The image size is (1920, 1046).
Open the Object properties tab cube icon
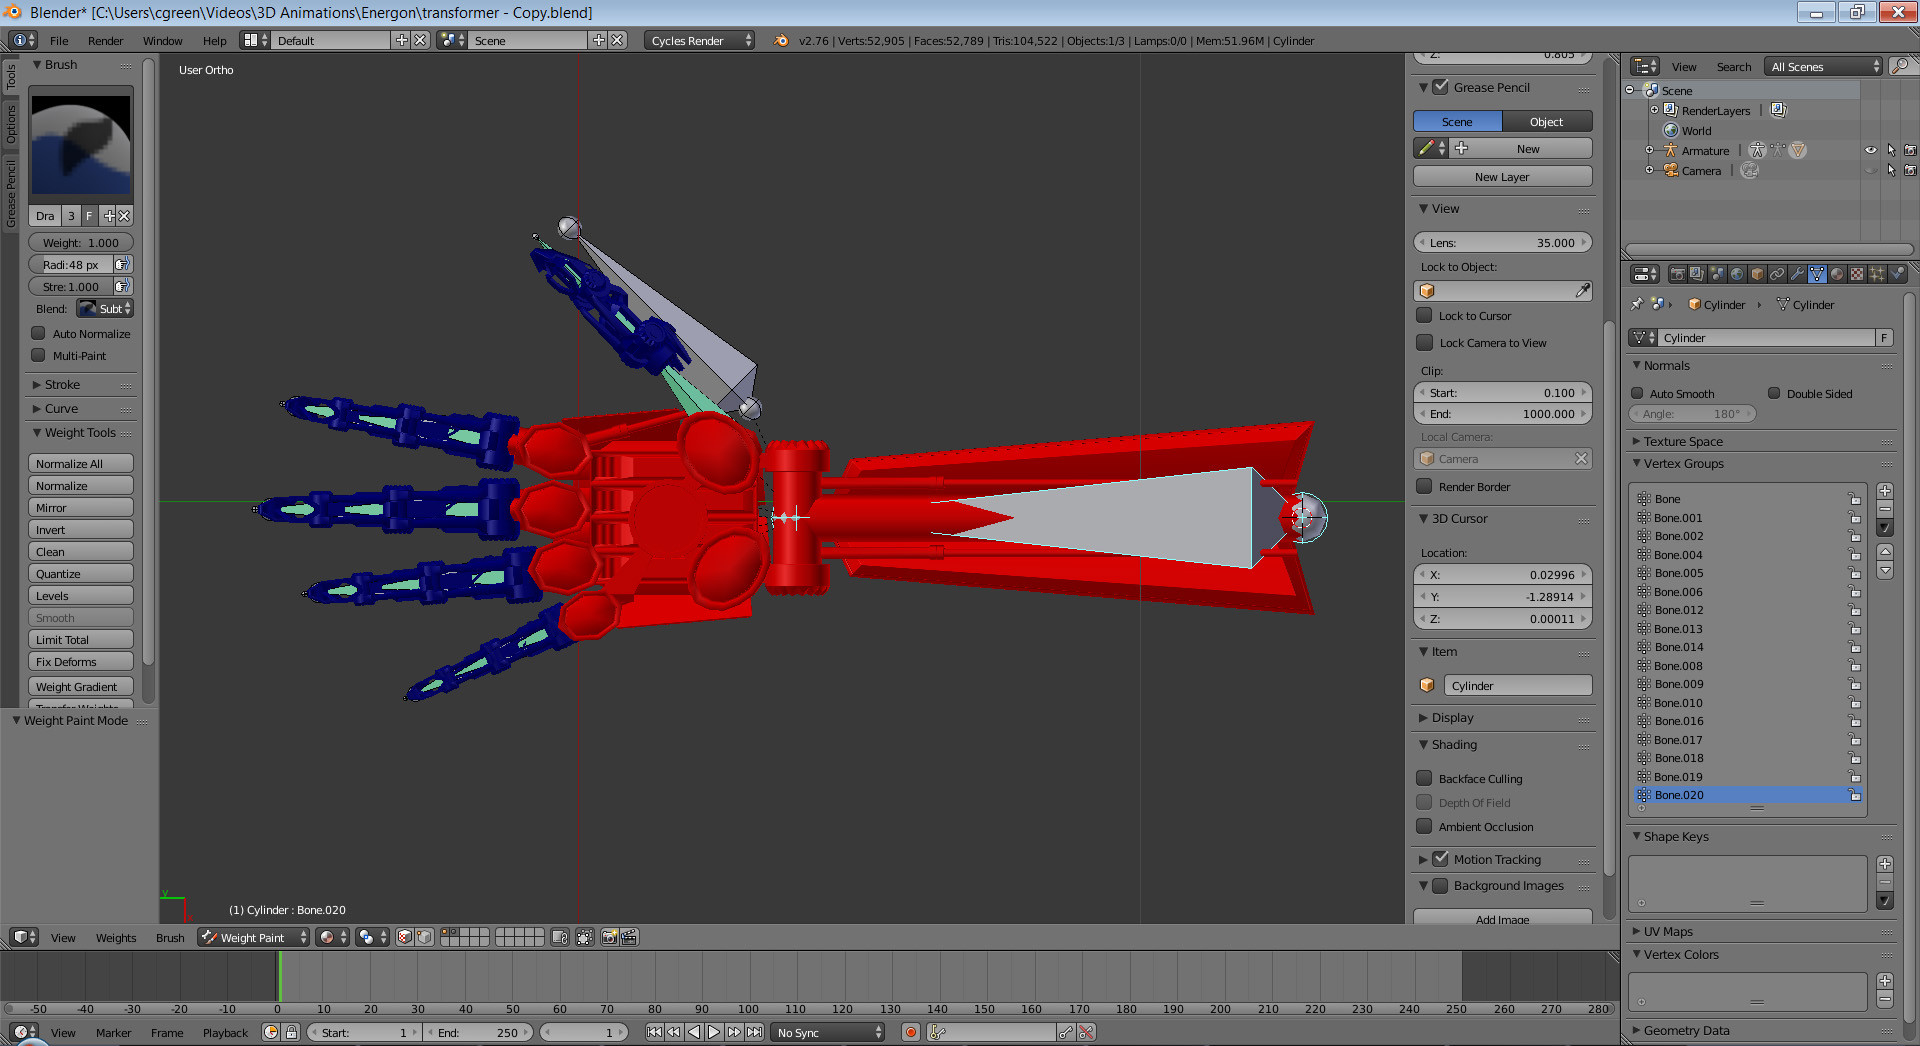pyautogui.click(x=1757, y=274)
